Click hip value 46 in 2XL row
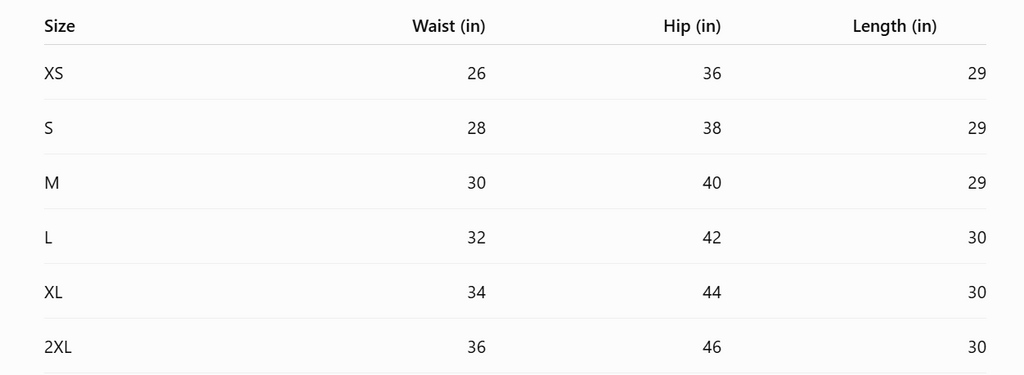This screenshot has width=1024, height=375. click(x=712, y=348)
